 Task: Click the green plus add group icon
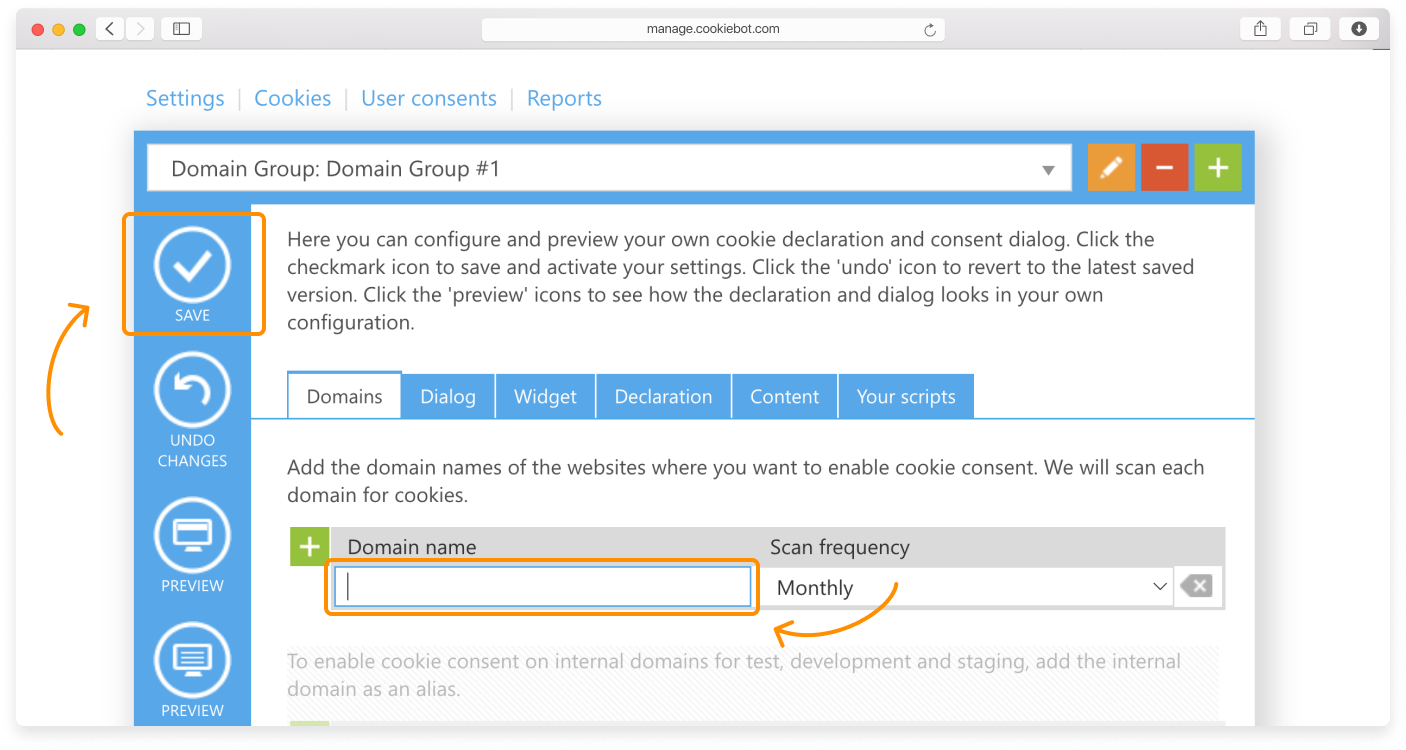pyautogui.click(x=1217, y=168)
